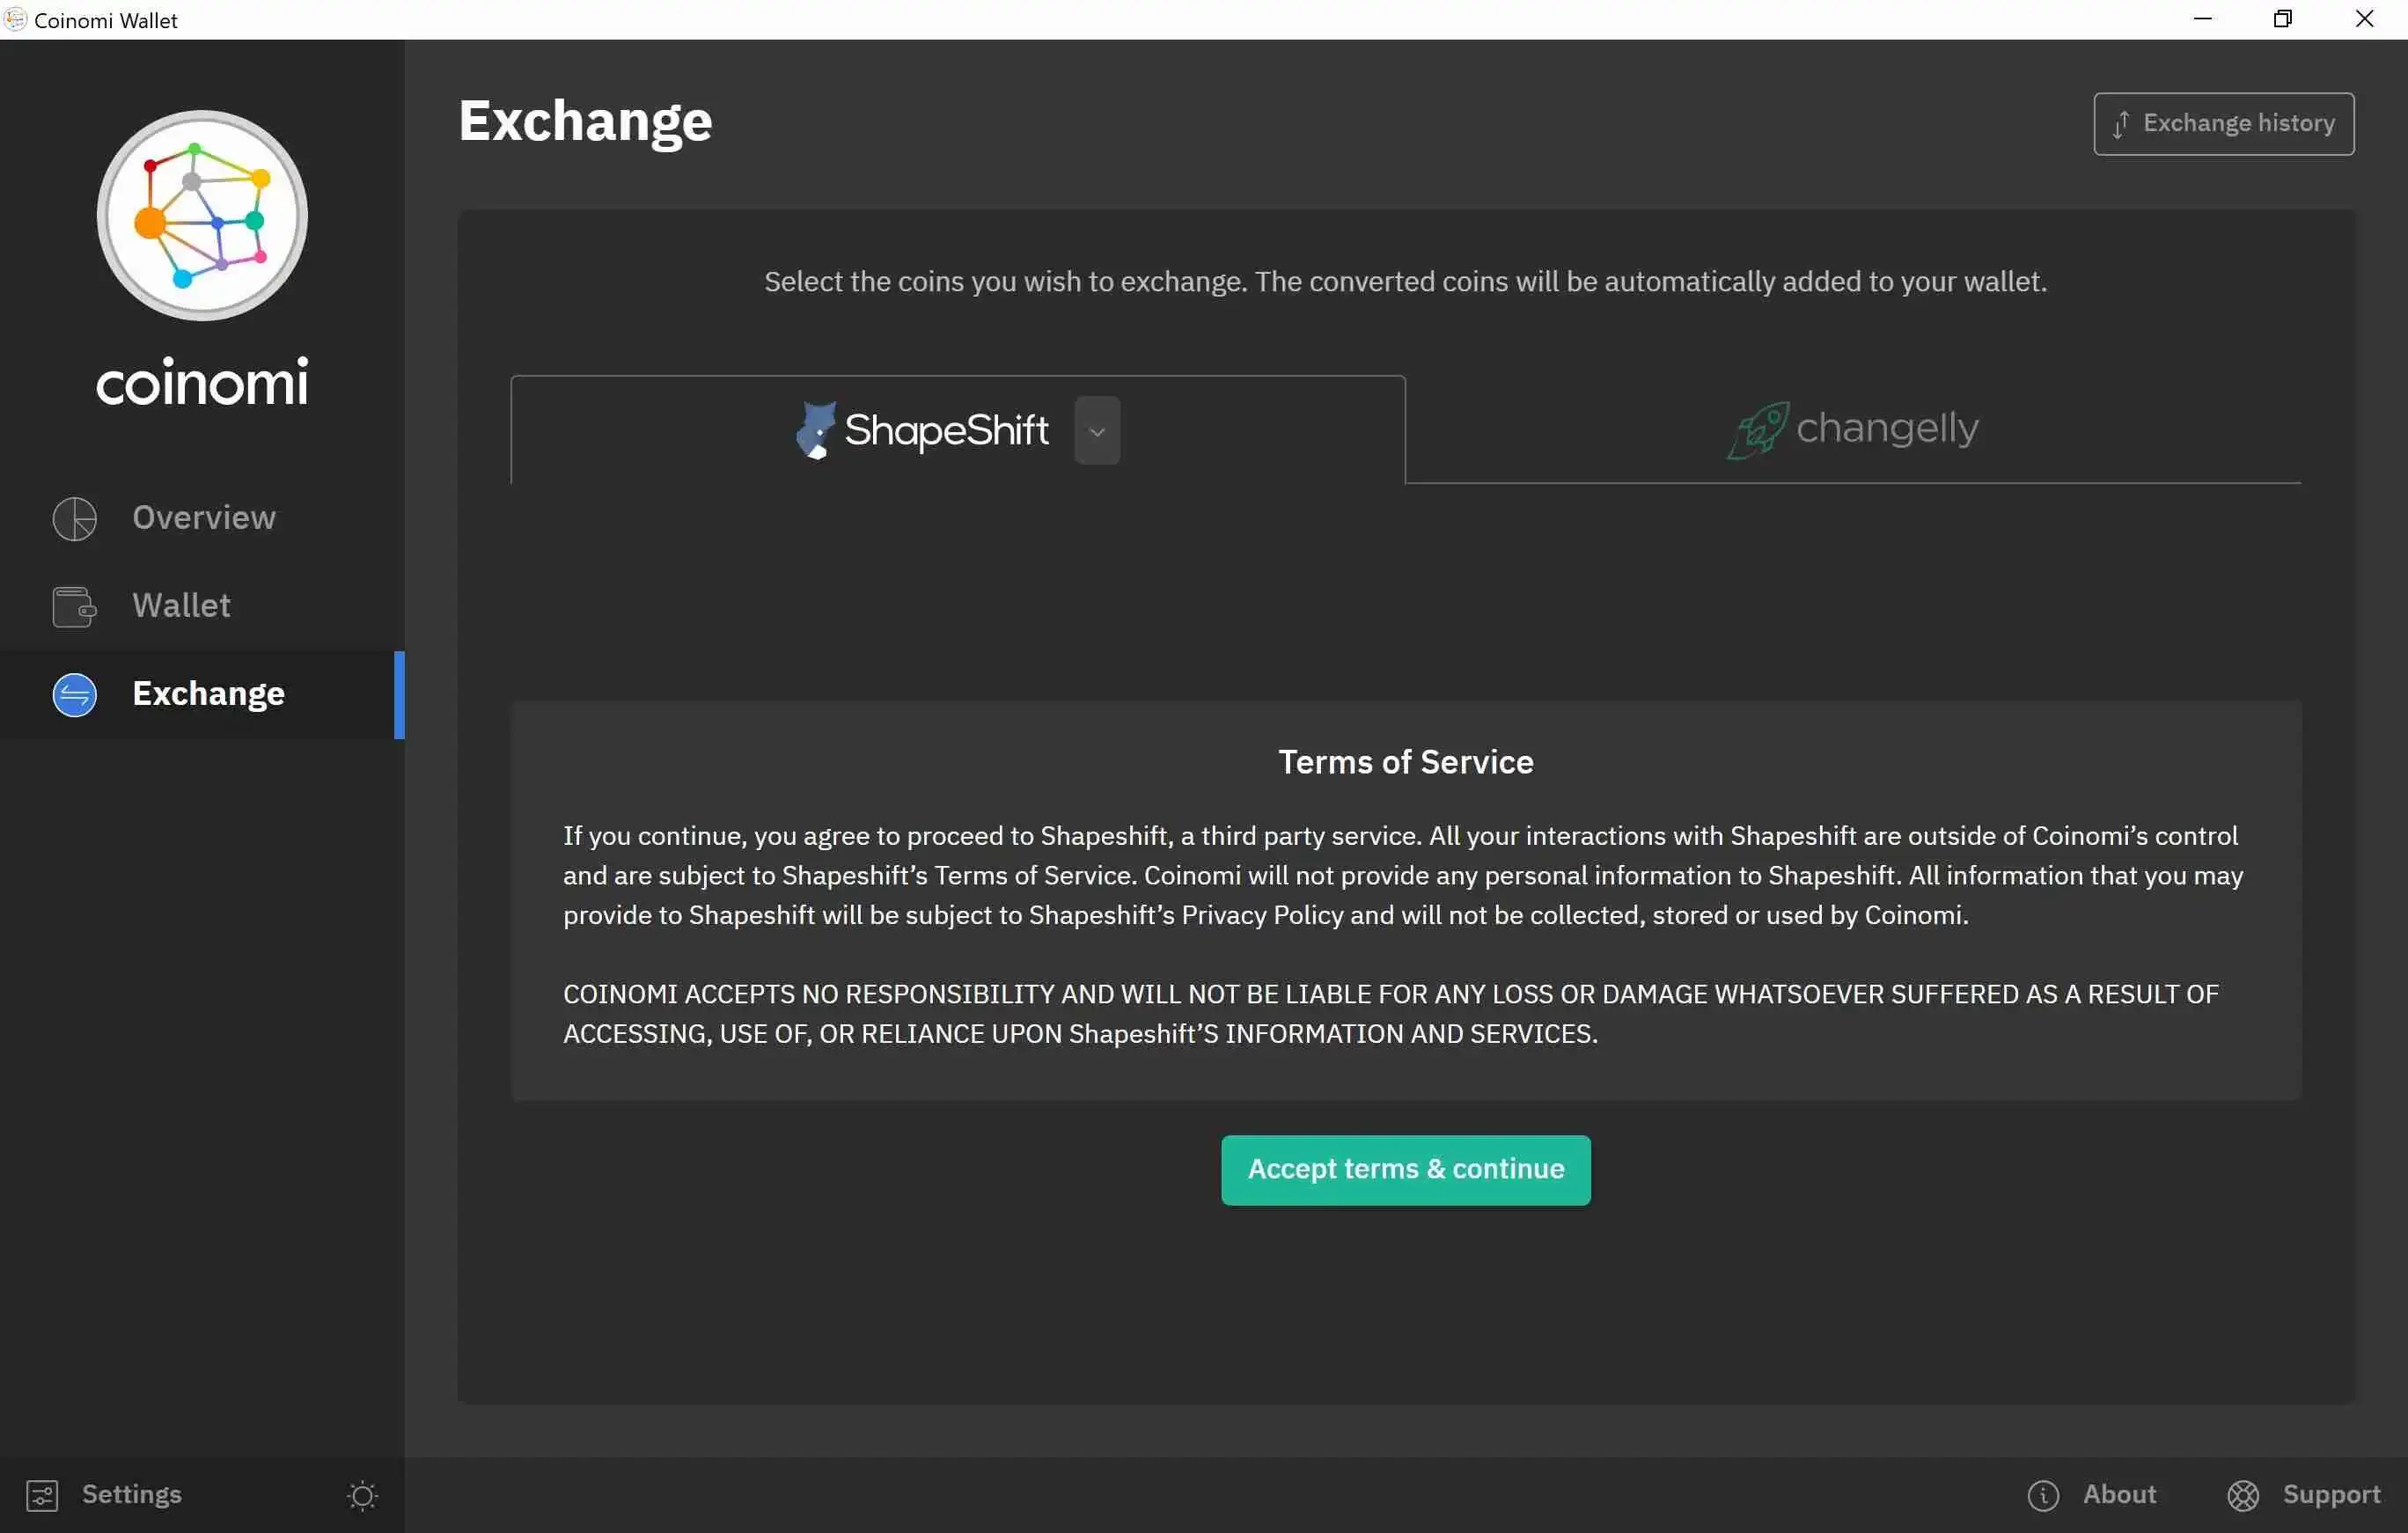
Task: Click the Changelly rocket logo
Action: pos(1758,430)
